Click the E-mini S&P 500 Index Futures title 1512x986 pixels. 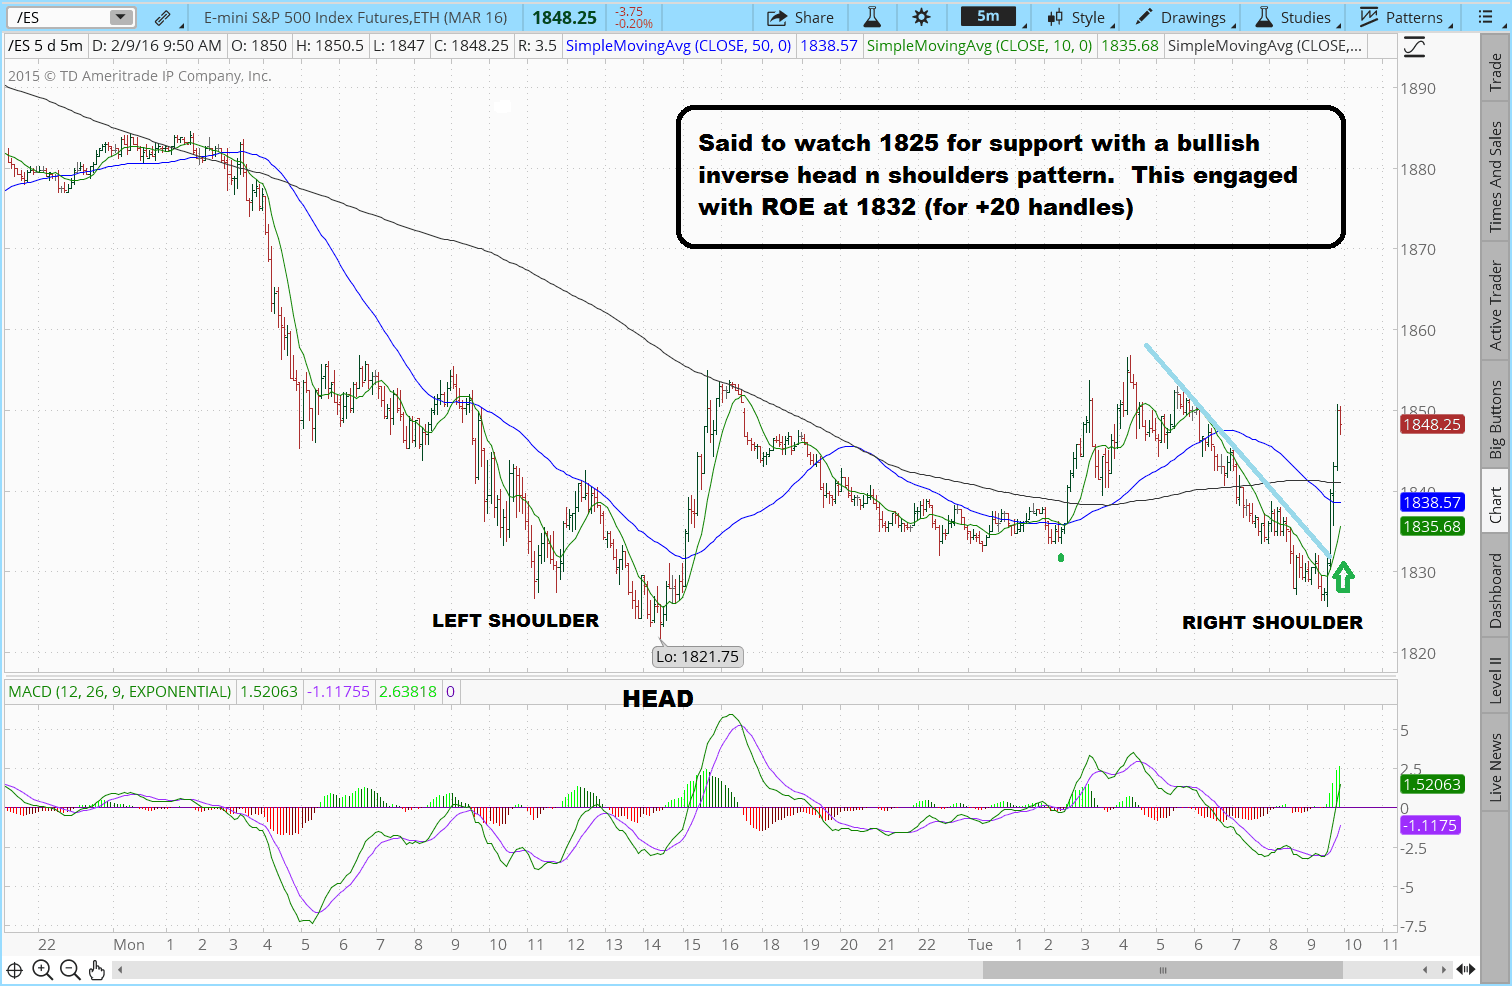tap(355, 17)
